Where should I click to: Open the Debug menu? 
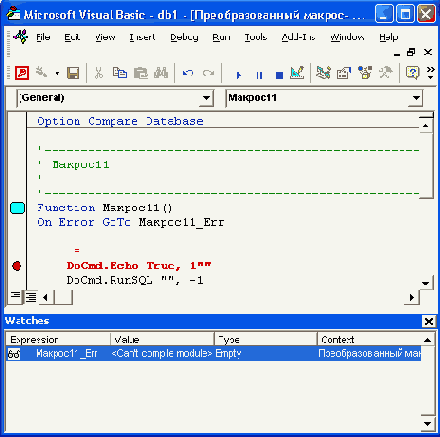pyautogui.click(x=184, y=37)
